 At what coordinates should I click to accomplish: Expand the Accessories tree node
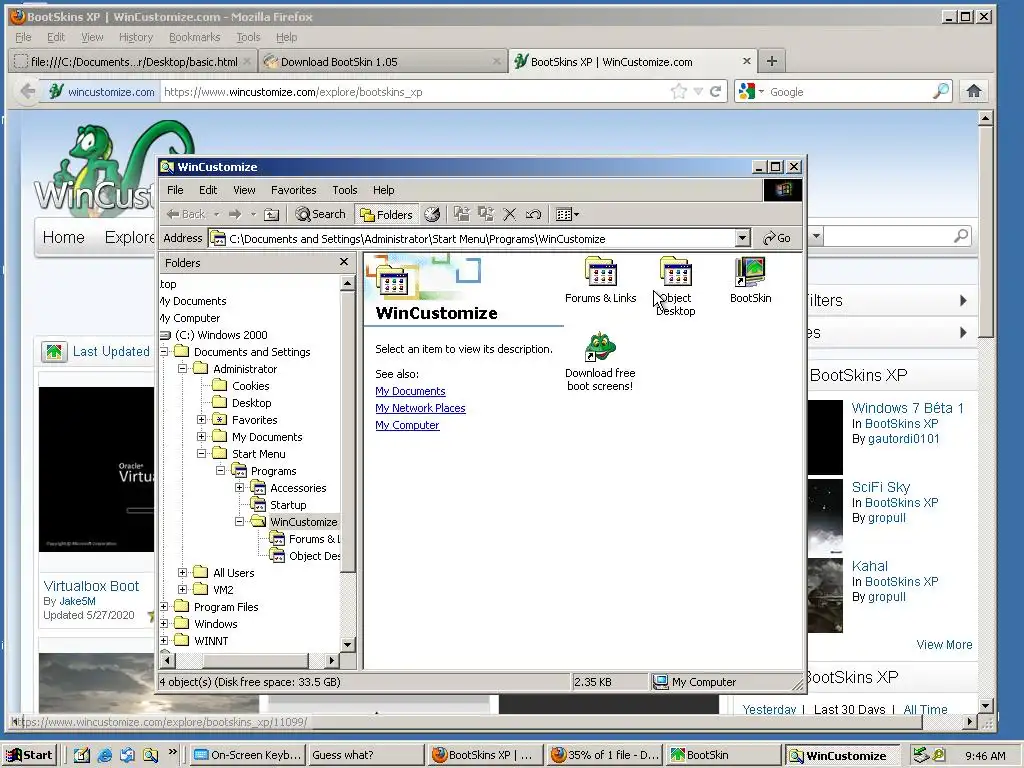pyautogui.click(x=240, y=488)
